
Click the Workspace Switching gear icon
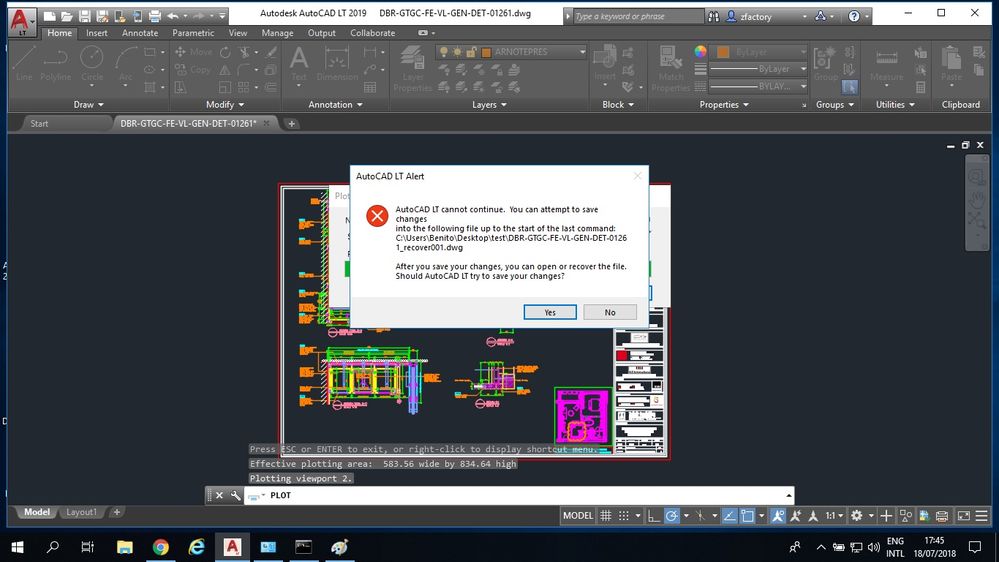857,515
